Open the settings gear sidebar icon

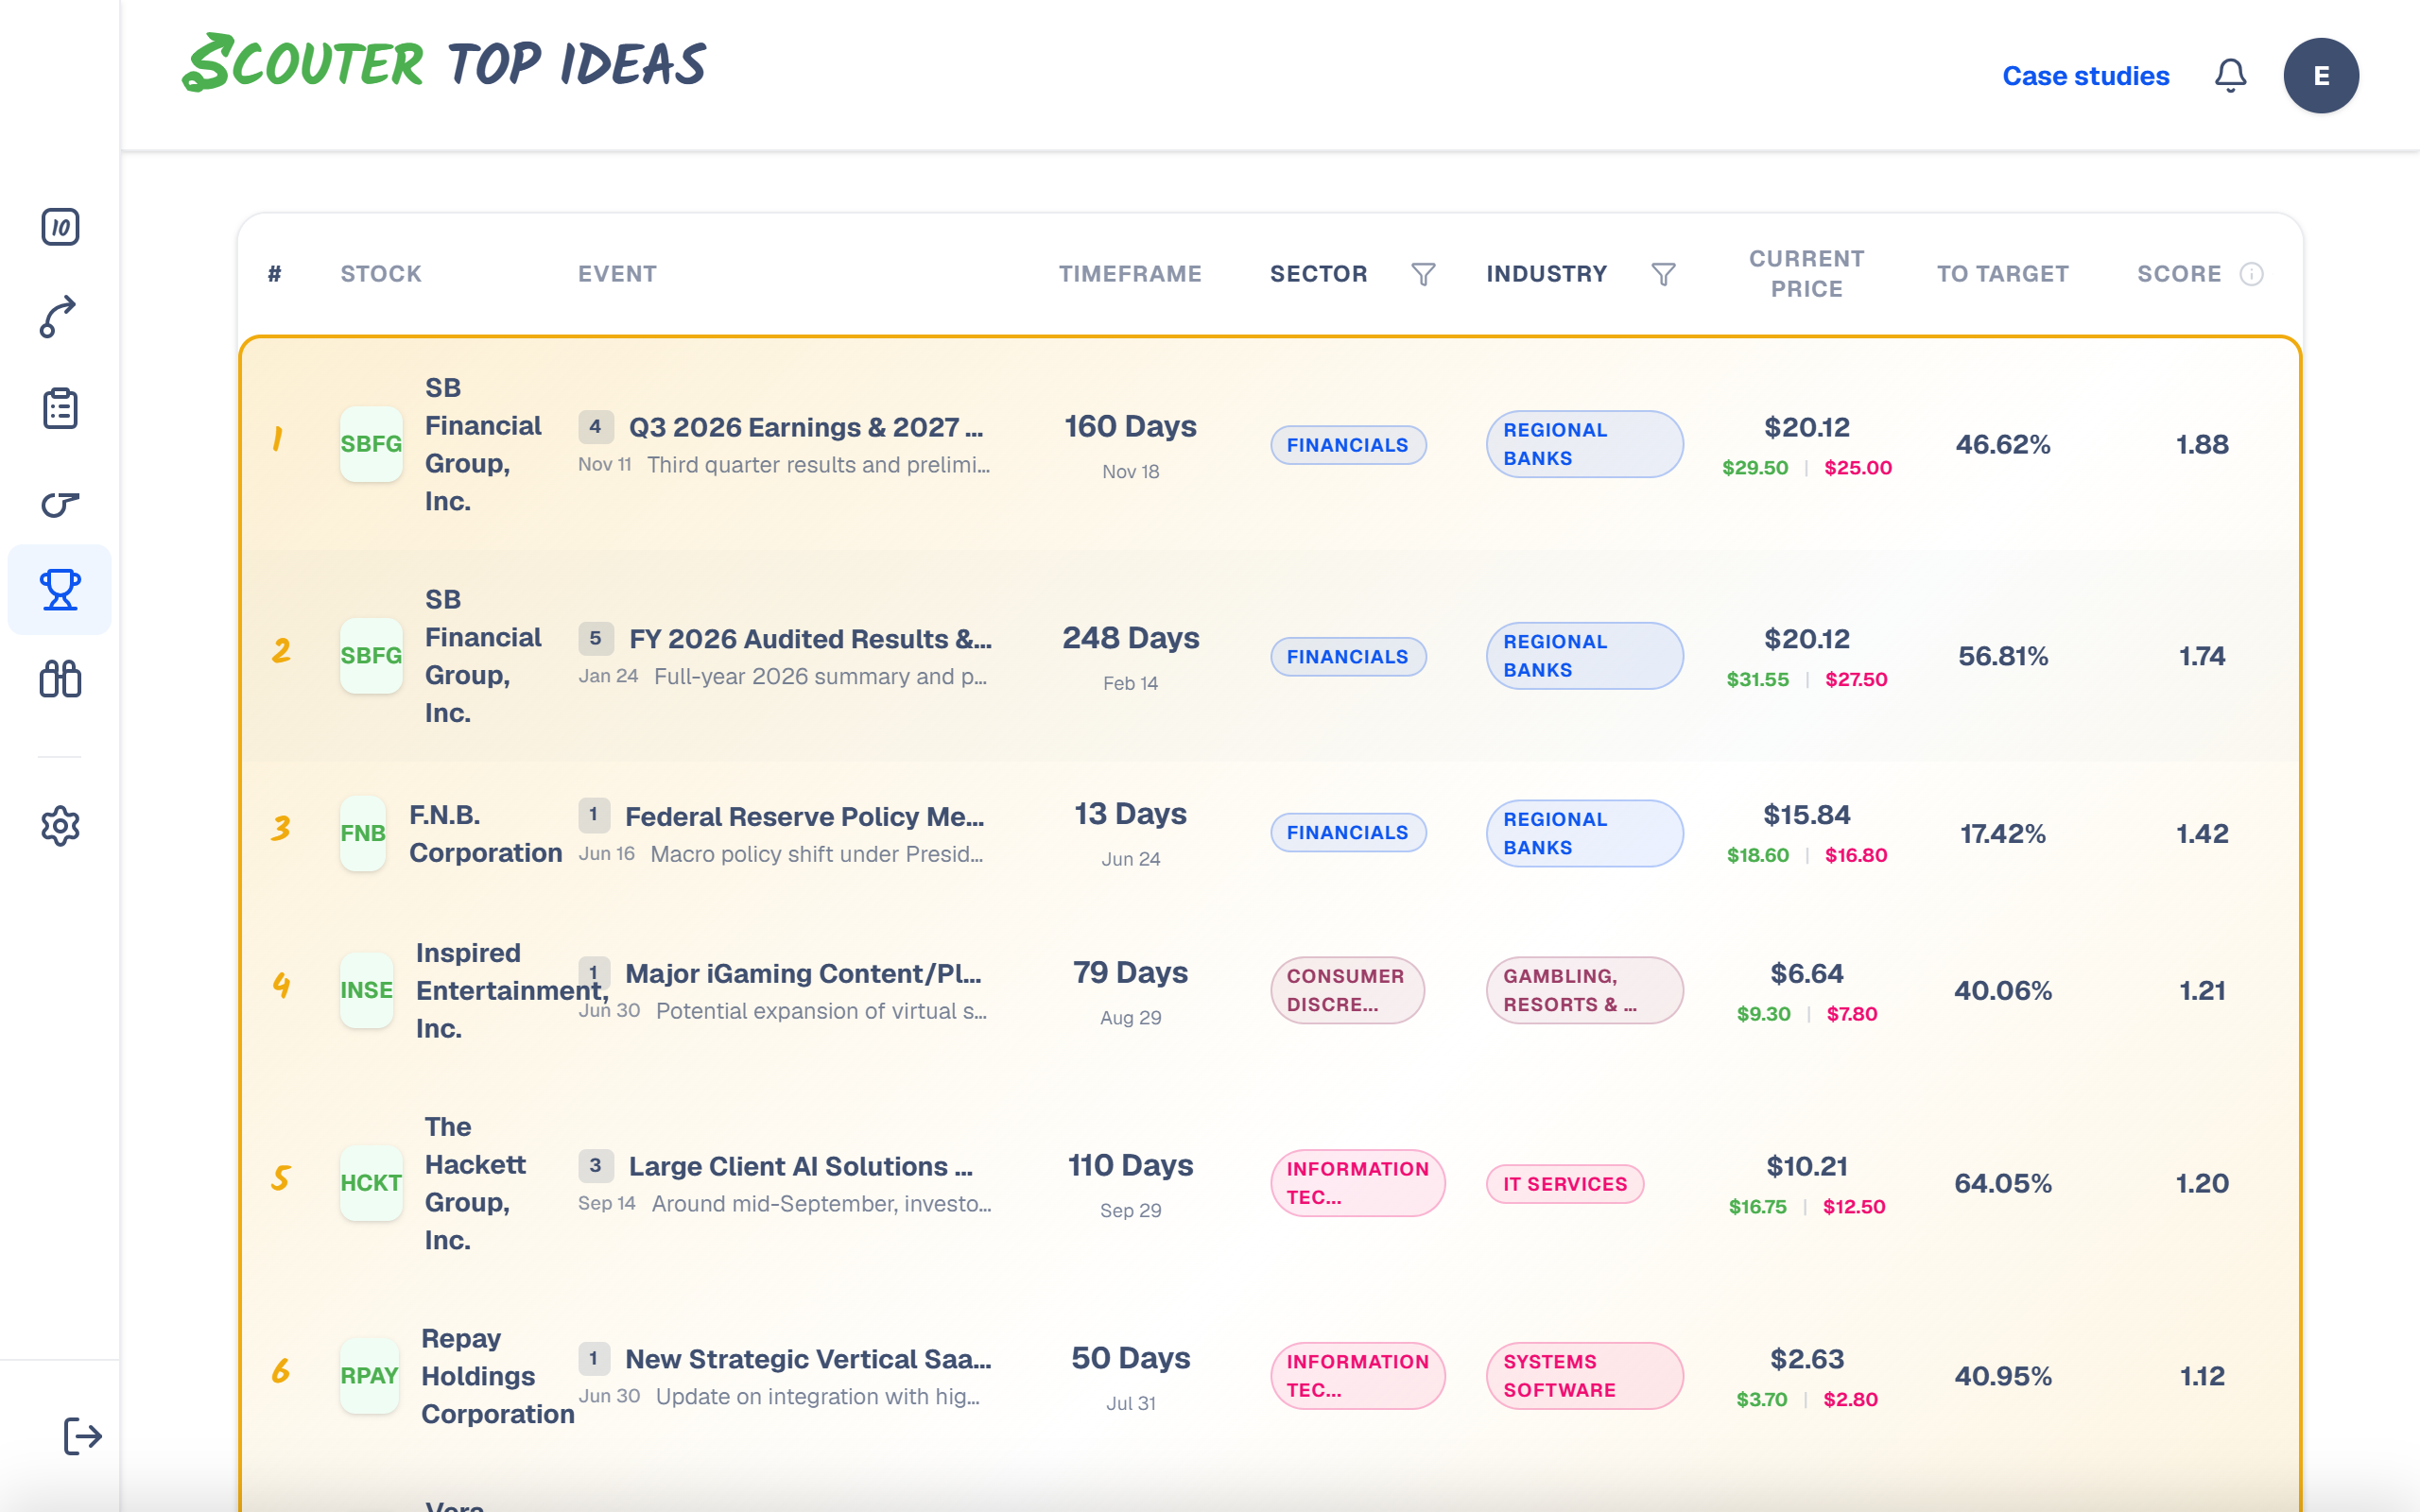pyautogui.click(x=60, y=826)
